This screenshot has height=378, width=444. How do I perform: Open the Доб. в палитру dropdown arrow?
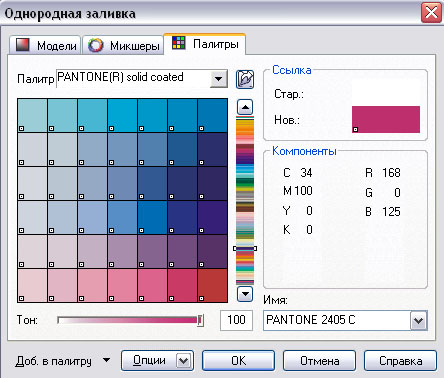point(106,360)
